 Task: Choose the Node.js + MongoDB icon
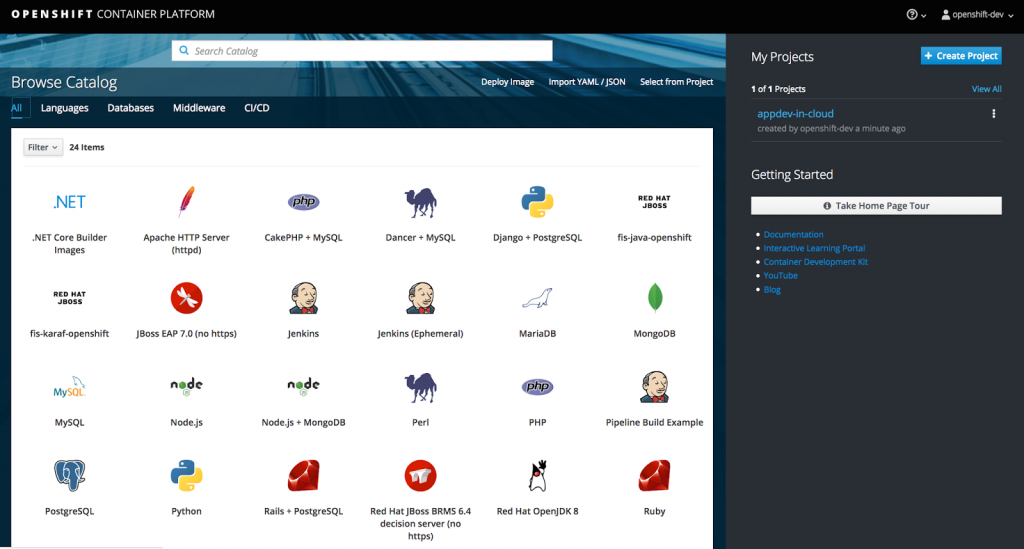(x=304, y=386)
